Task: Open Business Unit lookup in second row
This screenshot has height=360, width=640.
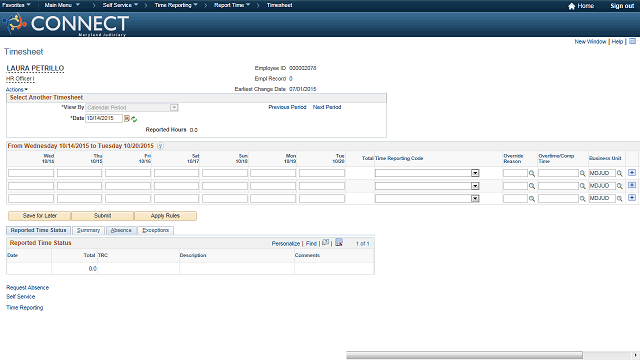Action: 620,186
